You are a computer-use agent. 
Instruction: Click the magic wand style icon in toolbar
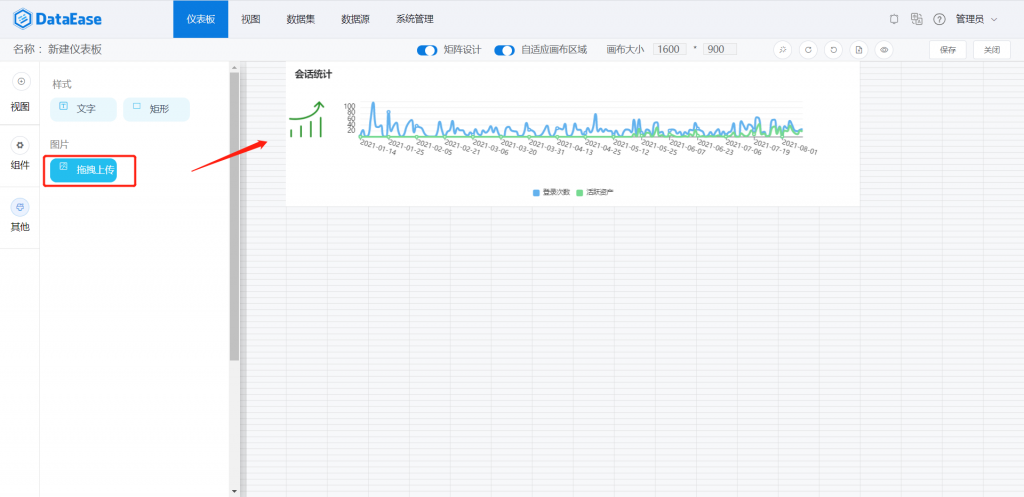tap(782, 50)
